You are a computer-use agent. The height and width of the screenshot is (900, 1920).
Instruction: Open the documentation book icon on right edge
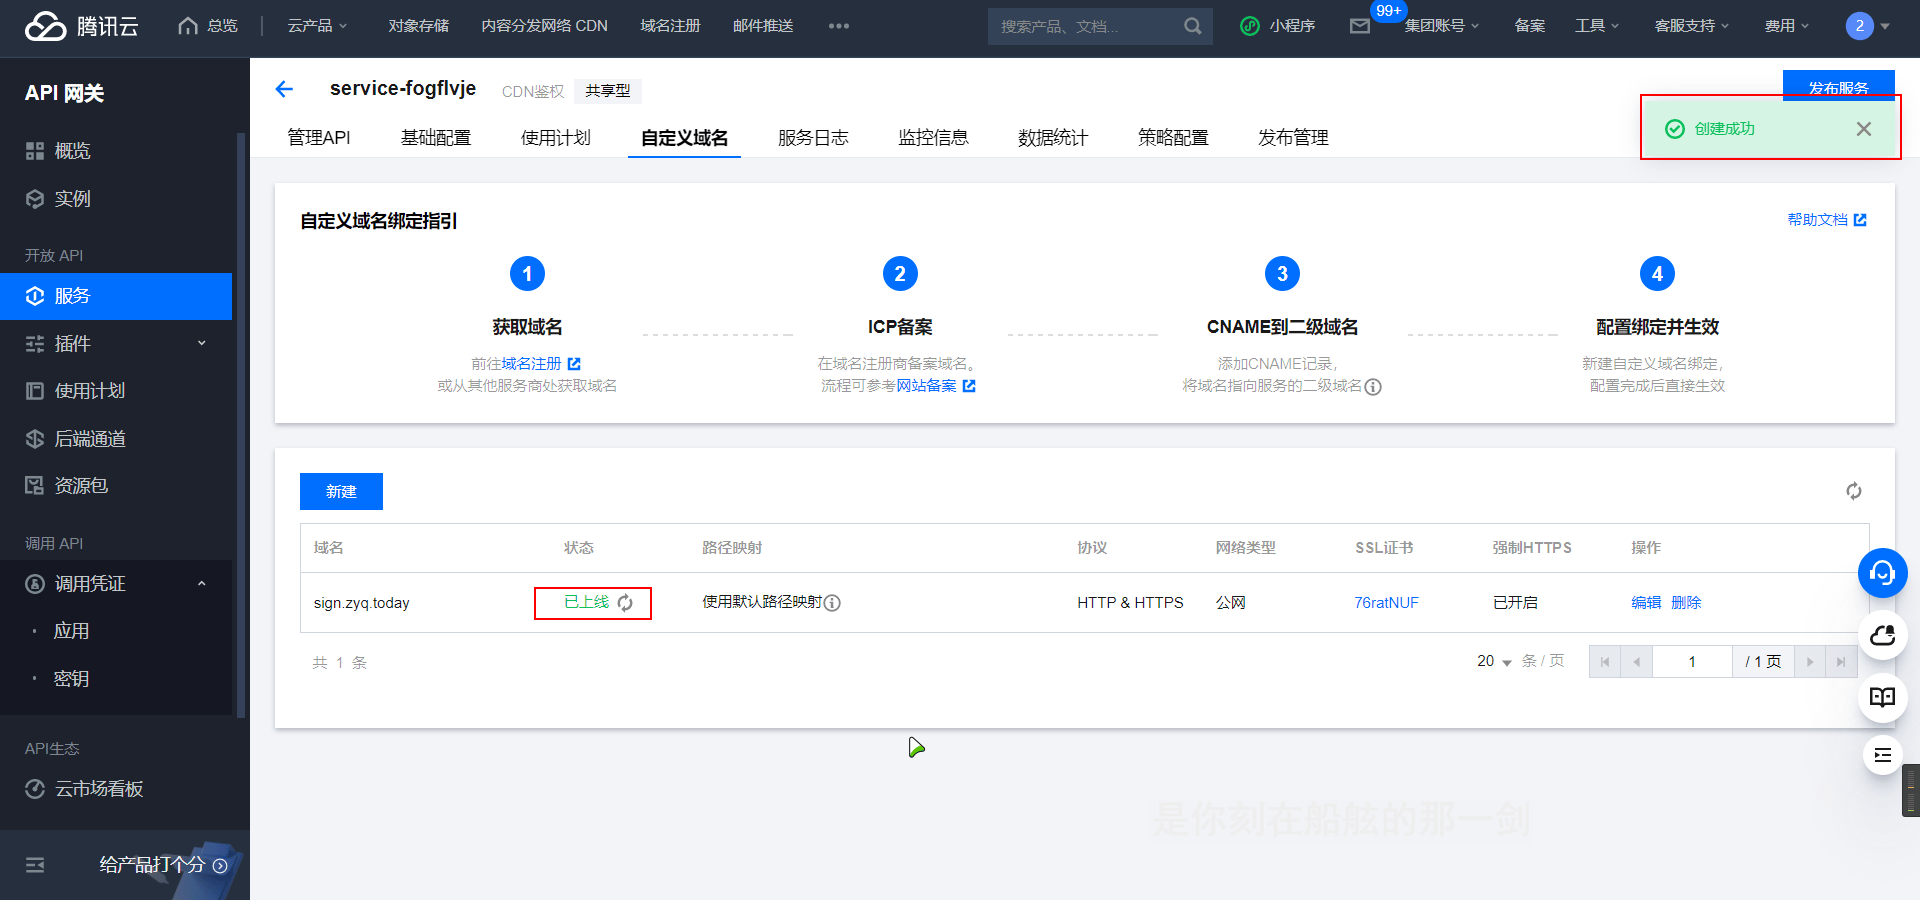[x=1882, y=698]
